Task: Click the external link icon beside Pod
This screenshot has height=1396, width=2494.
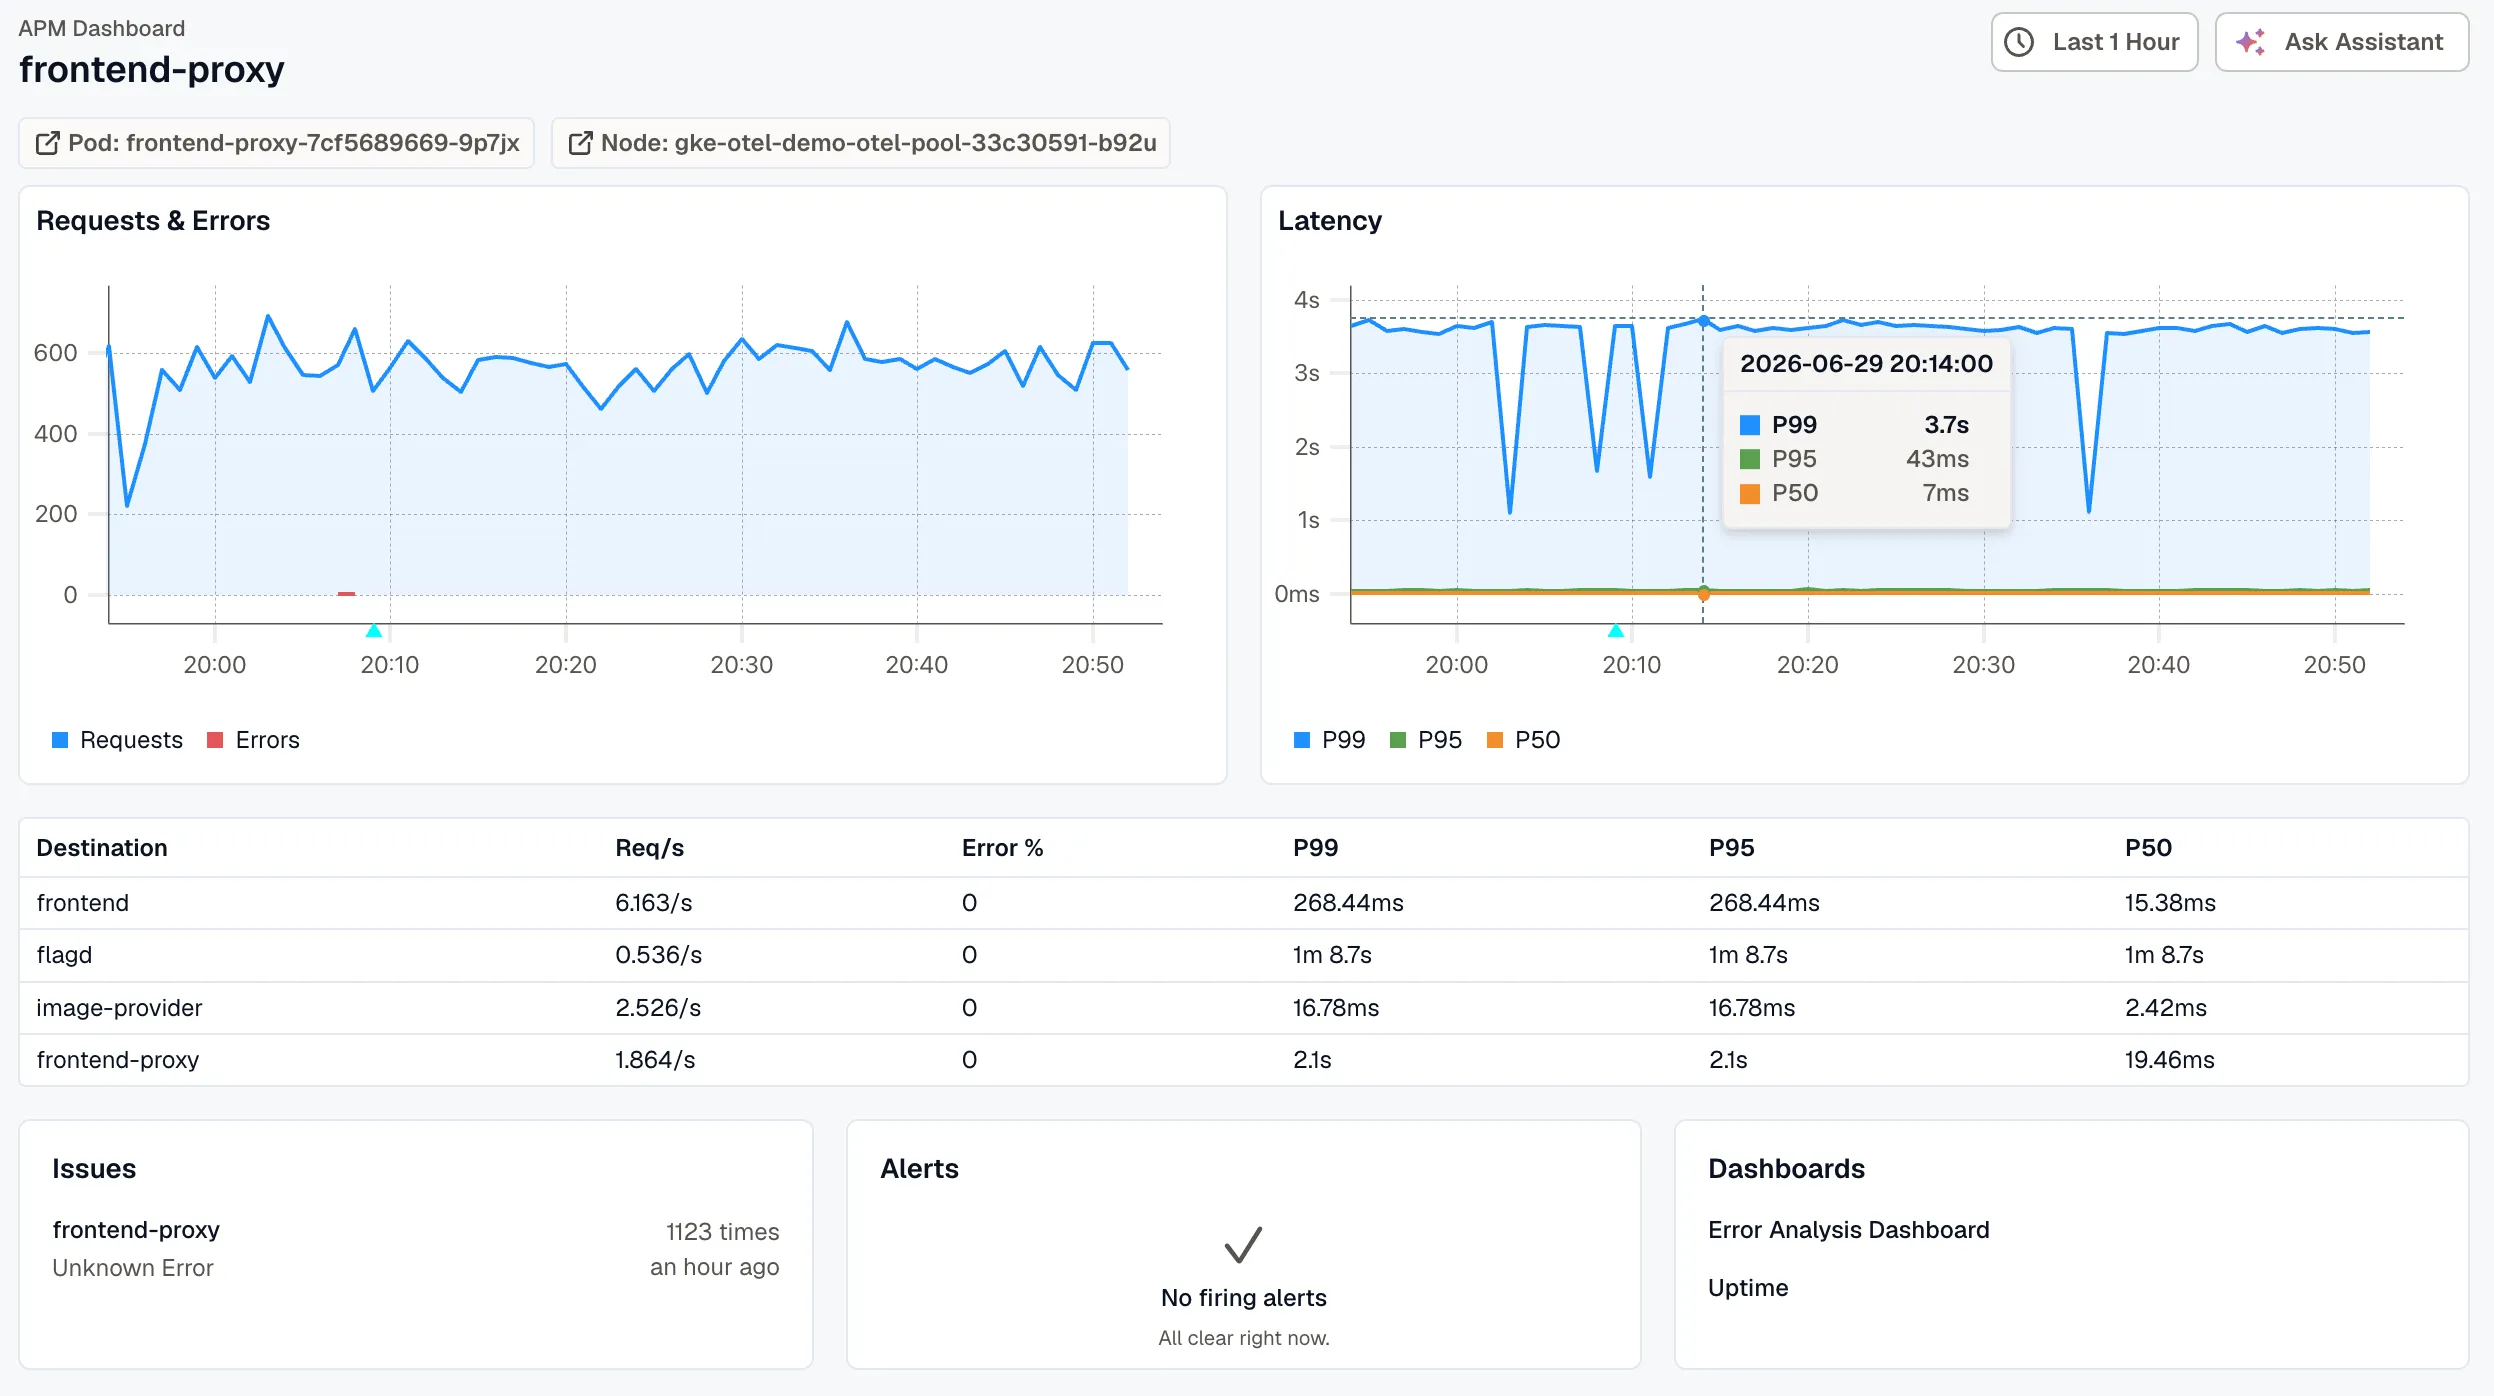Action: tap(47, 143)
